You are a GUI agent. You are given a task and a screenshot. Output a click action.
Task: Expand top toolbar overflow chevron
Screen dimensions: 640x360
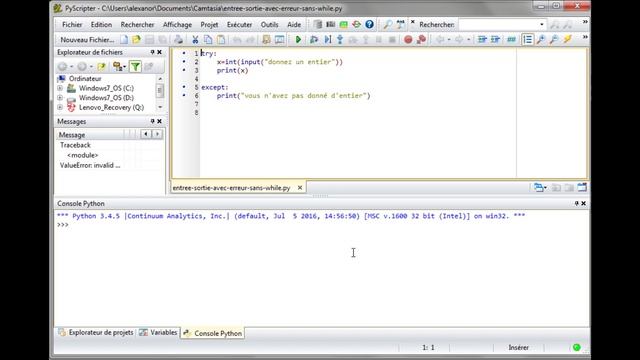585,22
